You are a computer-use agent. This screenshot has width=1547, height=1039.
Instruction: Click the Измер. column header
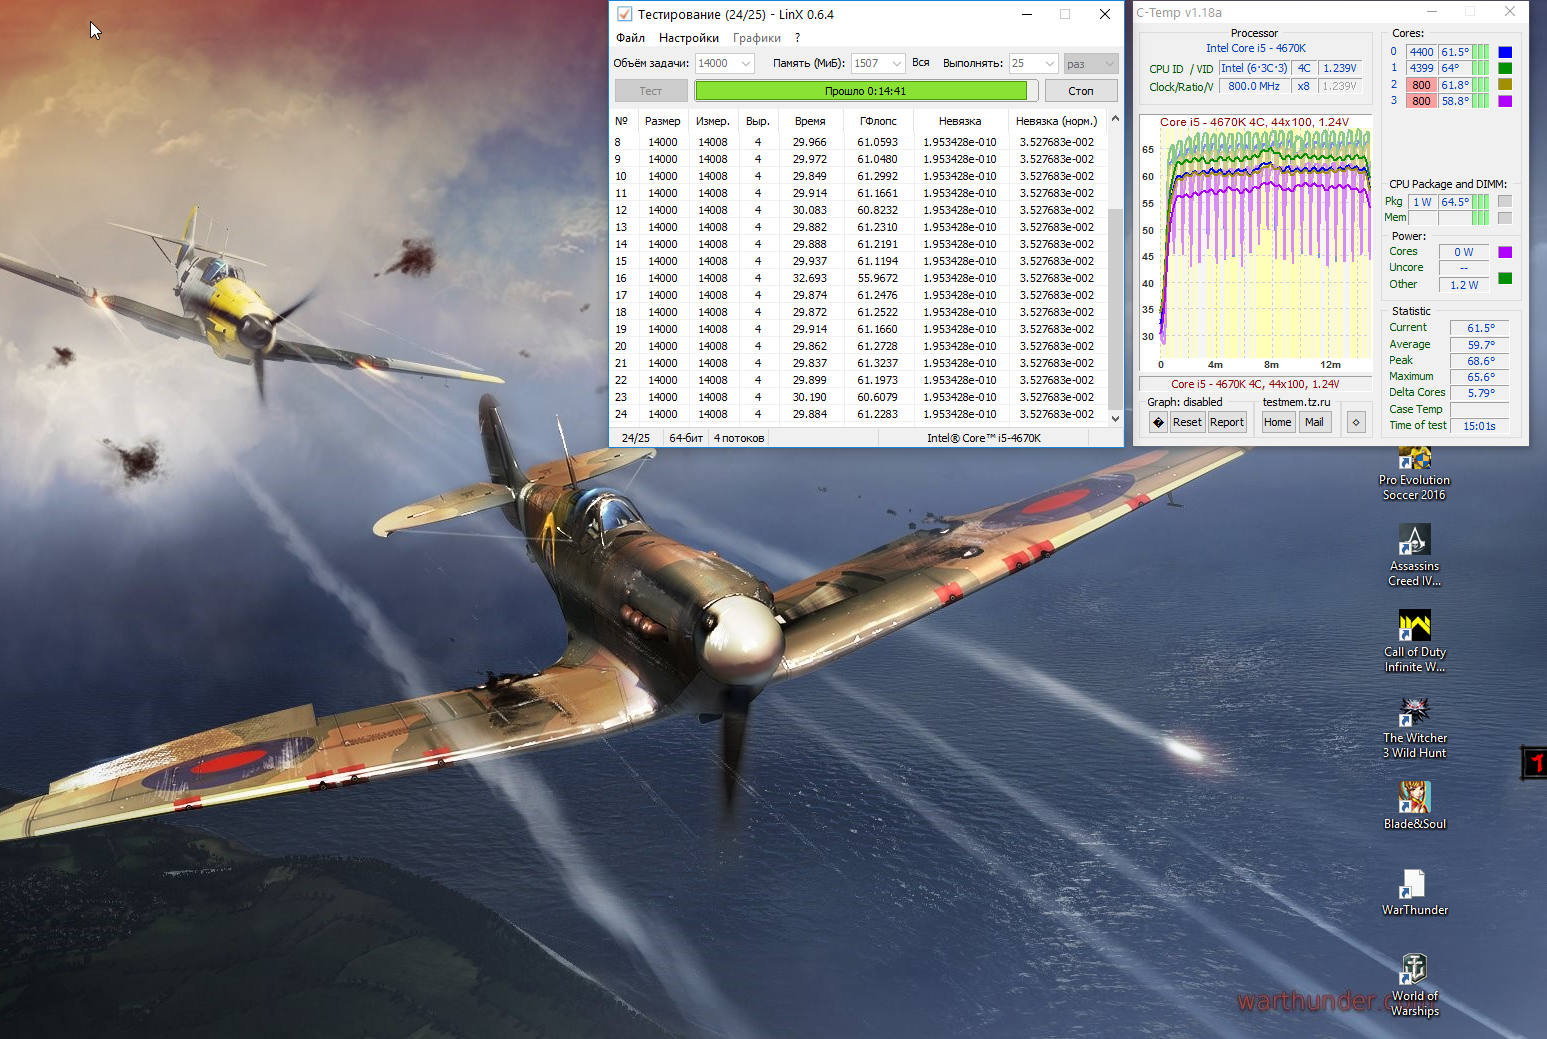point(713,121)
